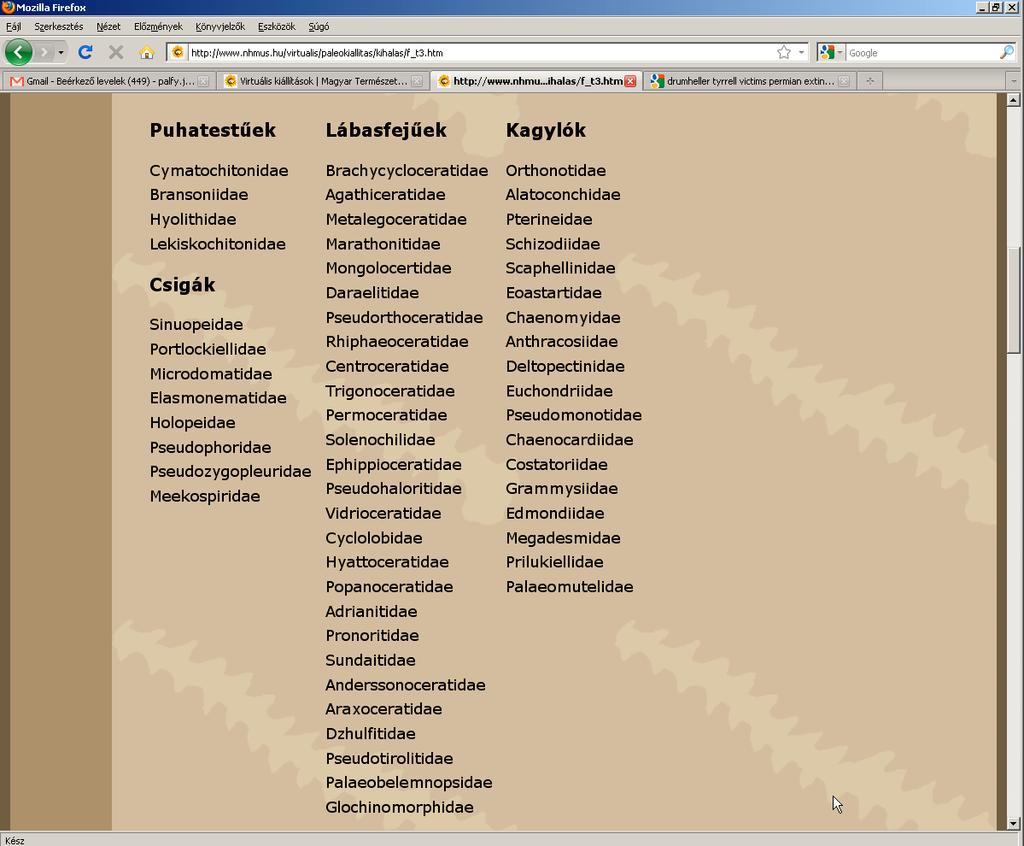
Task: Click the Lábasfejűek heading
Action: click(386, 130)
